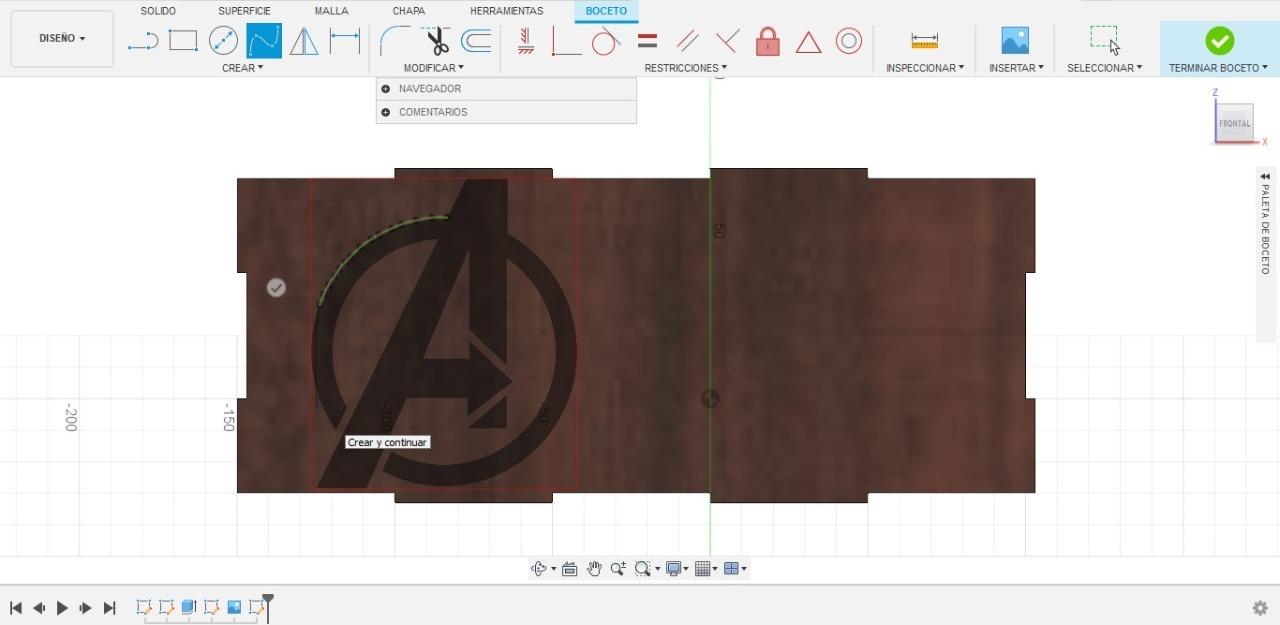Select the Offset tool
The width and height of the screenshot is (1280, 625).
tap(476, 41)
